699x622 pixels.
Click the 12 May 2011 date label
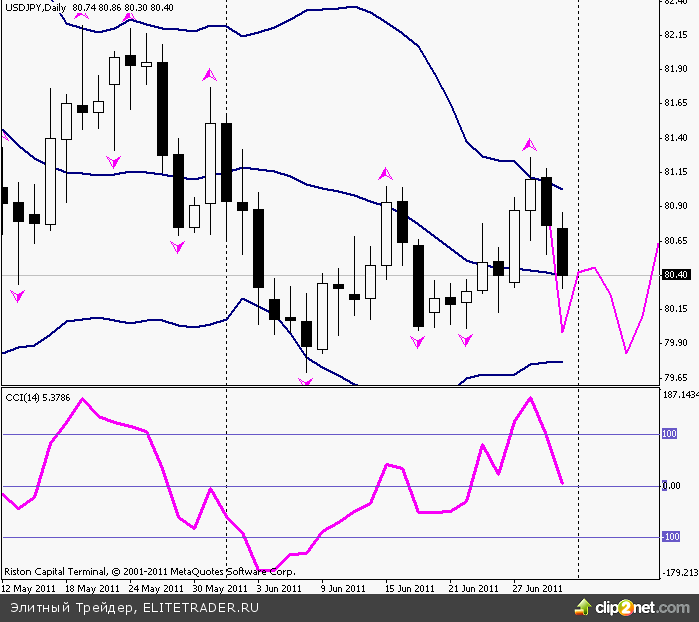click(x=29, y=588)
